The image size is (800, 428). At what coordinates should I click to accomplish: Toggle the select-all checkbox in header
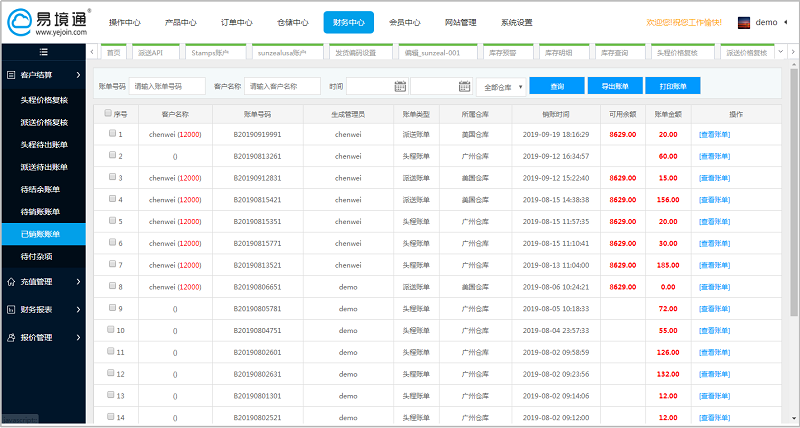(x=109, y=113)
